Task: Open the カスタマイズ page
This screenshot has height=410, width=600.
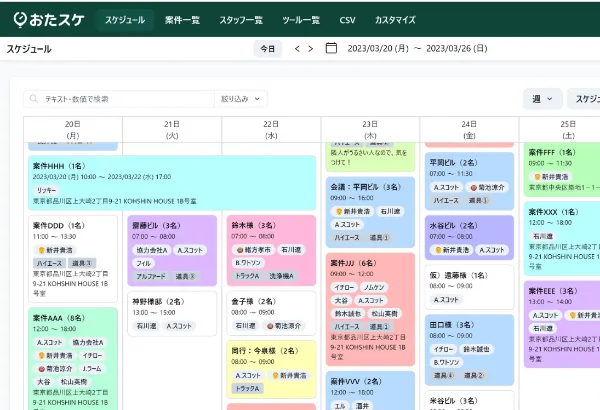Action: [x=398, y=19]
